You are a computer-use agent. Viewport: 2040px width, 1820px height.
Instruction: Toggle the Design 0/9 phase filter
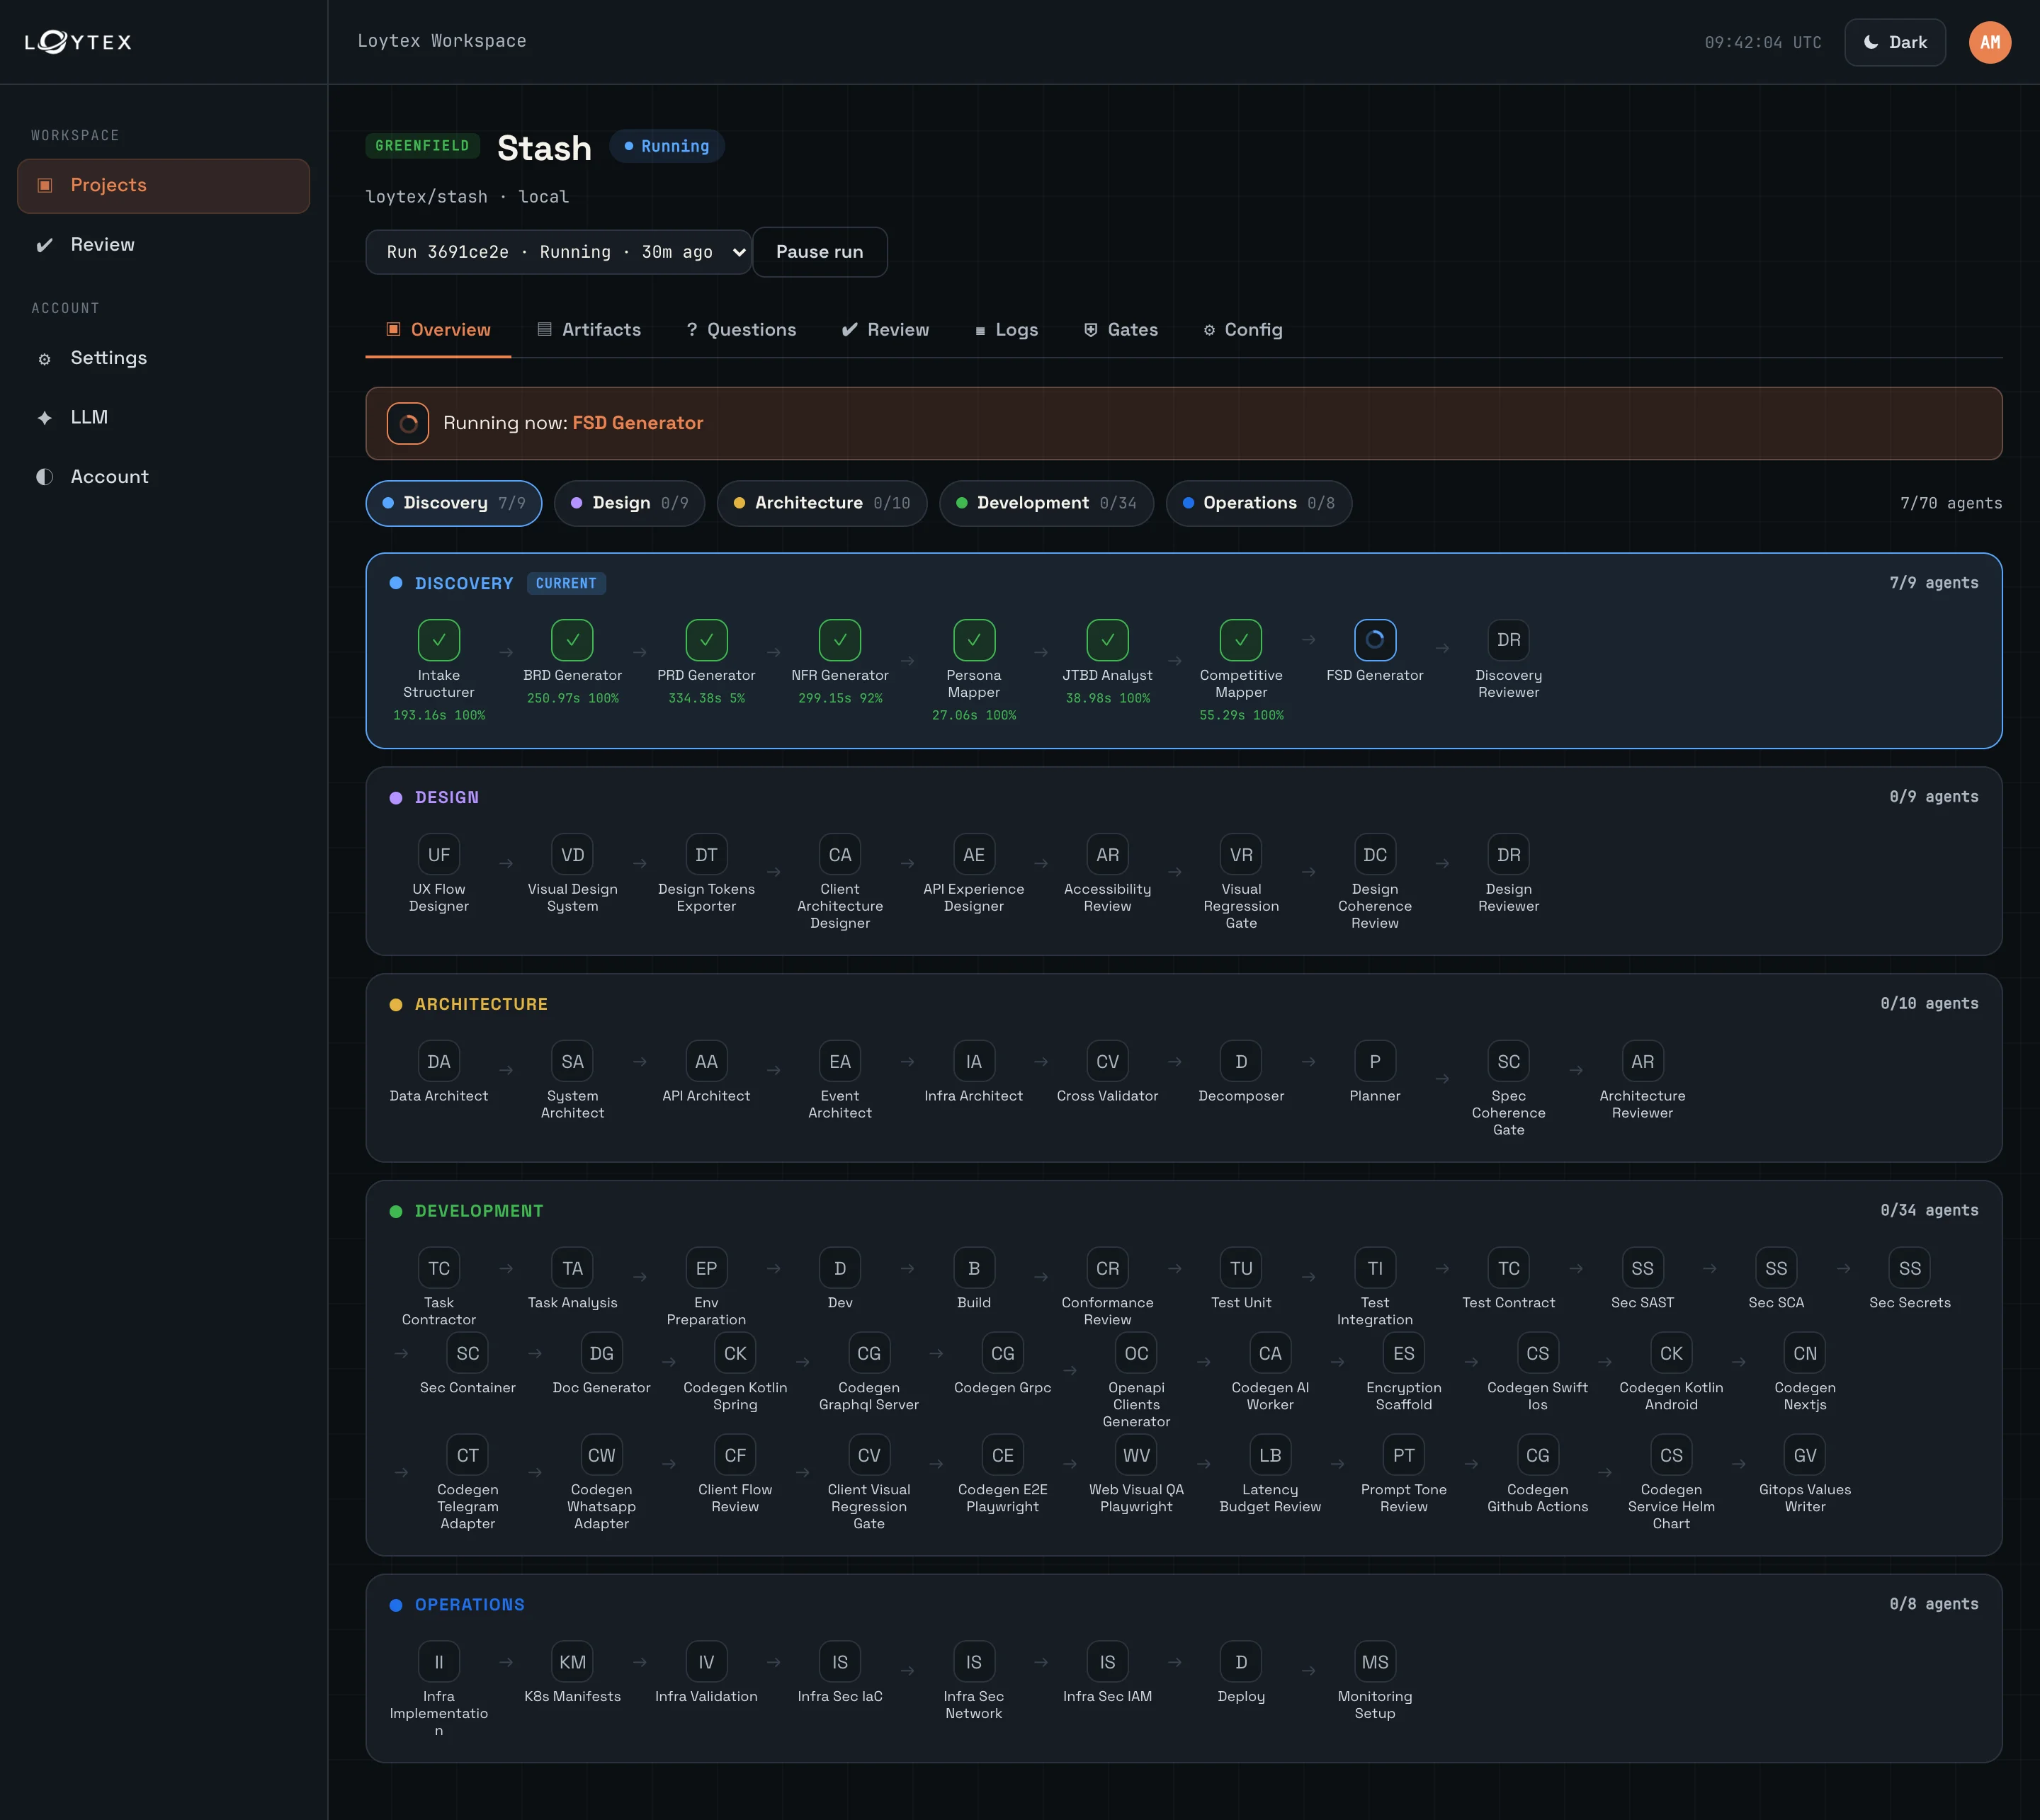pos(629,503)
